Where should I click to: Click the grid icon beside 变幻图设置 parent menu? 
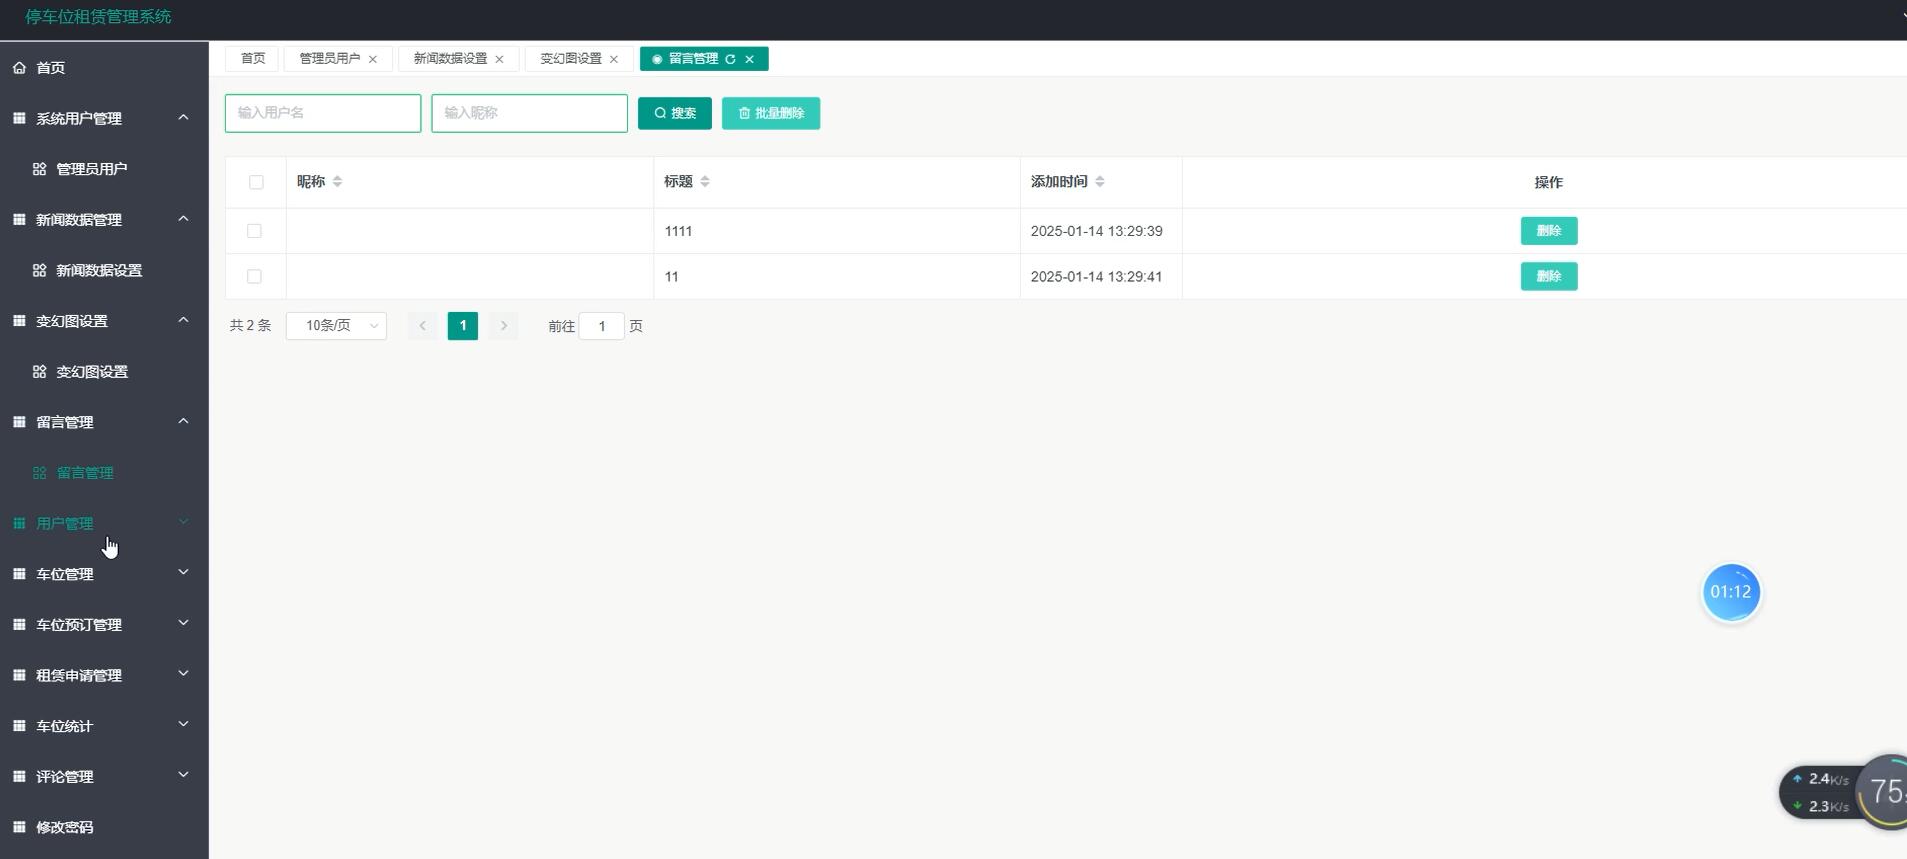pyautogui.click(x=19, y=321)
